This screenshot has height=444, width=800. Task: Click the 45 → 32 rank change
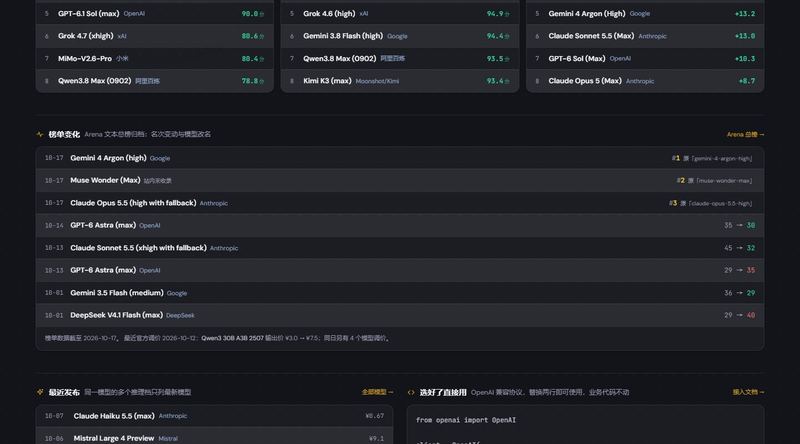point(739,248)
